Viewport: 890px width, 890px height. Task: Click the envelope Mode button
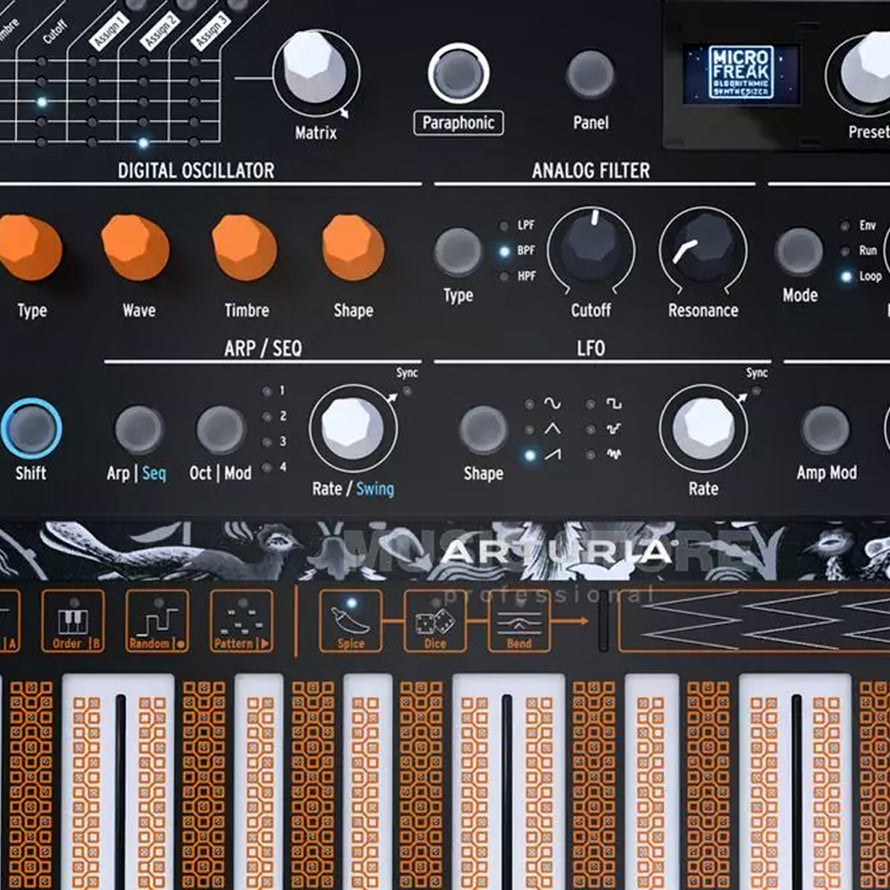click(799, 252)
